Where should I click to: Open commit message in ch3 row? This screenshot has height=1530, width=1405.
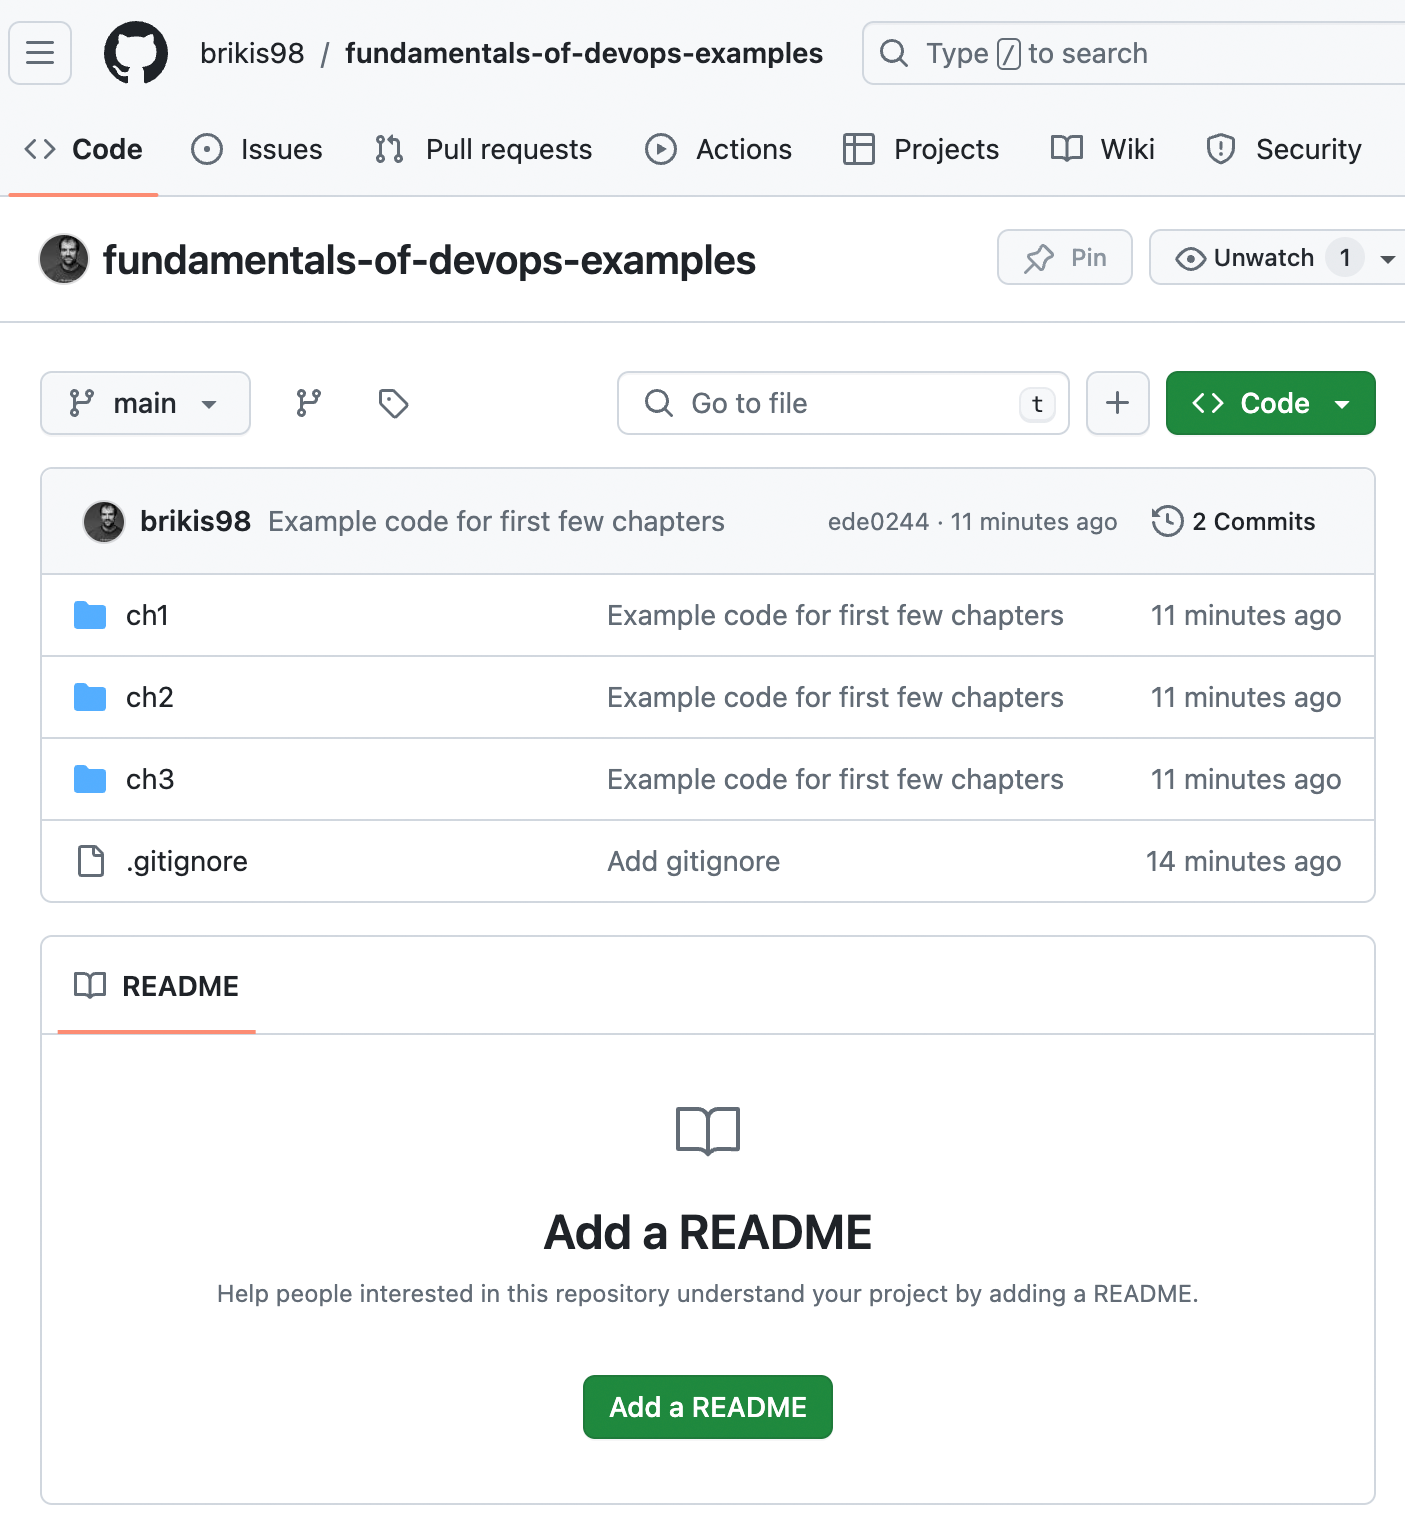pos(835,779)
